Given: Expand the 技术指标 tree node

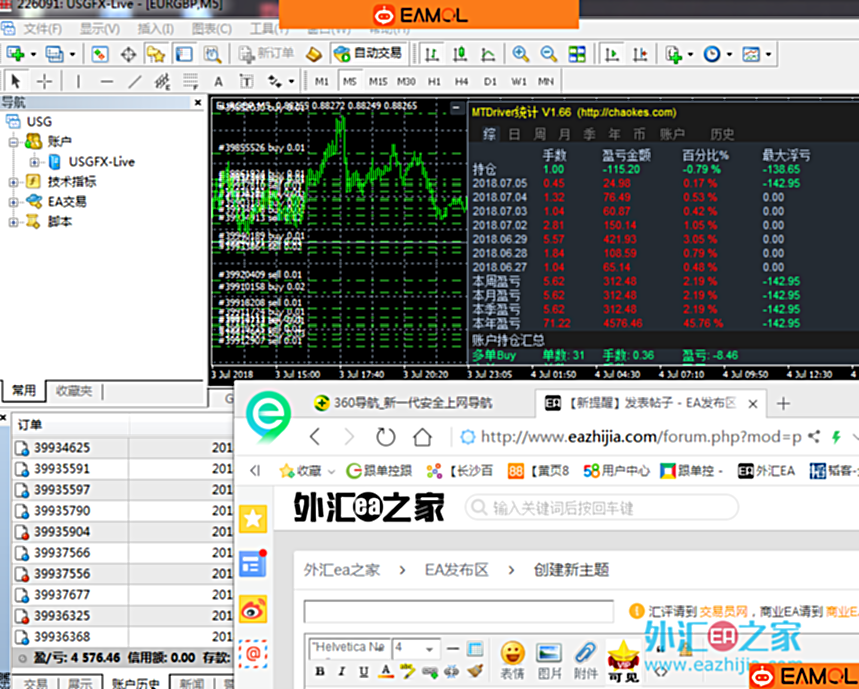Looking at the screenshot, I should [x=14, y=182].
